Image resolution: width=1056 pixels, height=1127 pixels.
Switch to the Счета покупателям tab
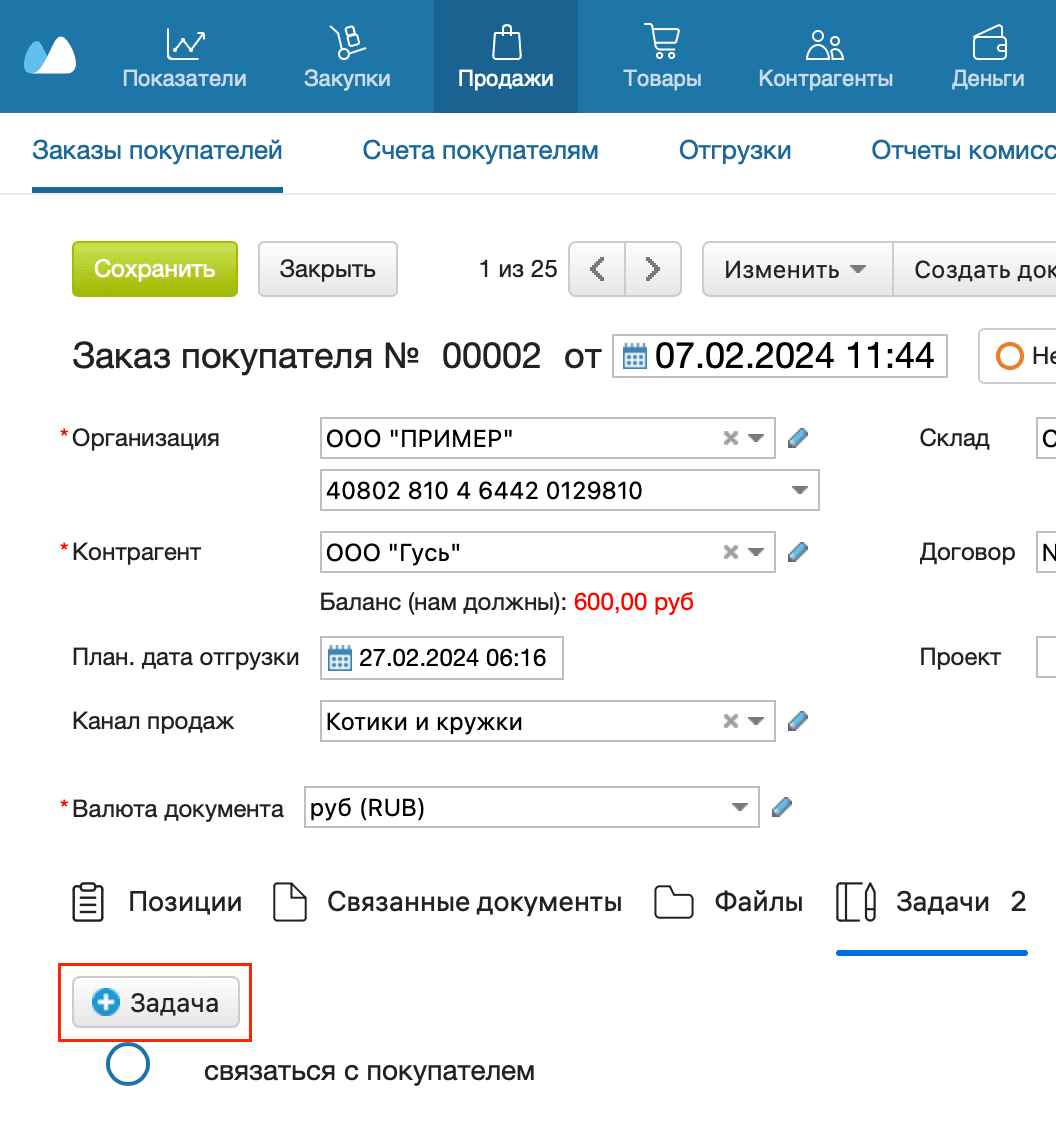480,150
